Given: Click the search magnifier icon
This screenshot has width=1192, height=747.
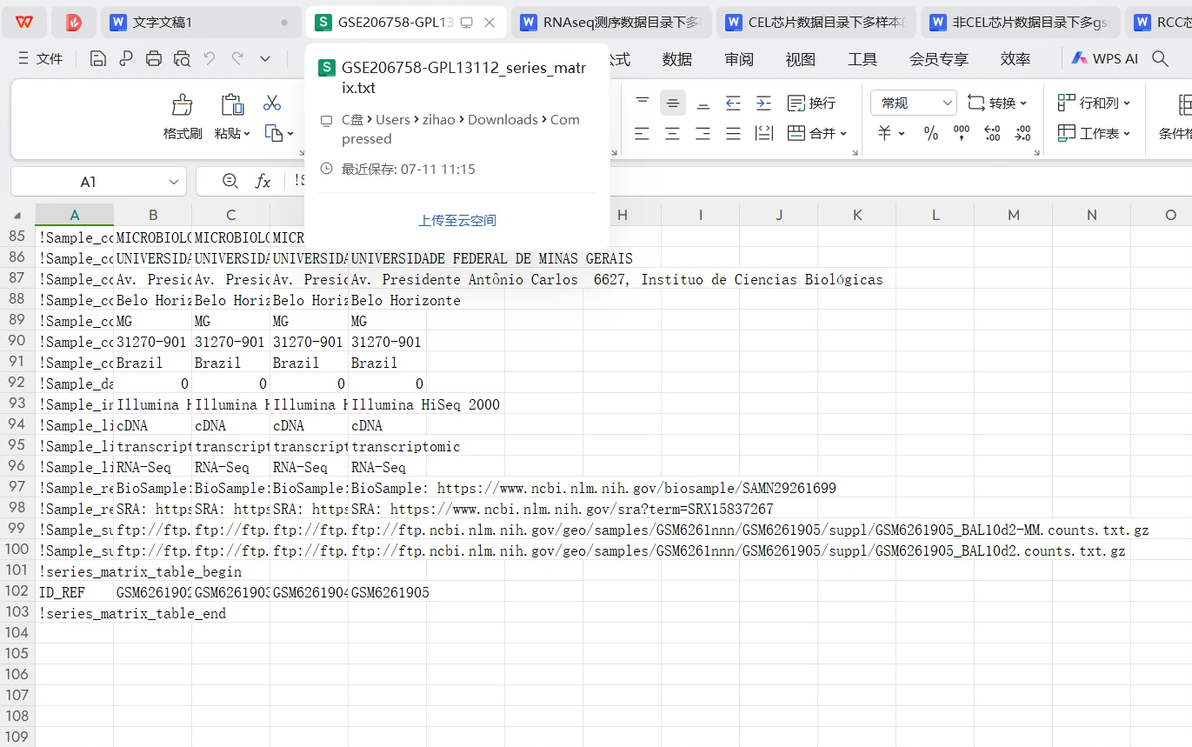Looking at the screenshot, I should click(1160, 59).
